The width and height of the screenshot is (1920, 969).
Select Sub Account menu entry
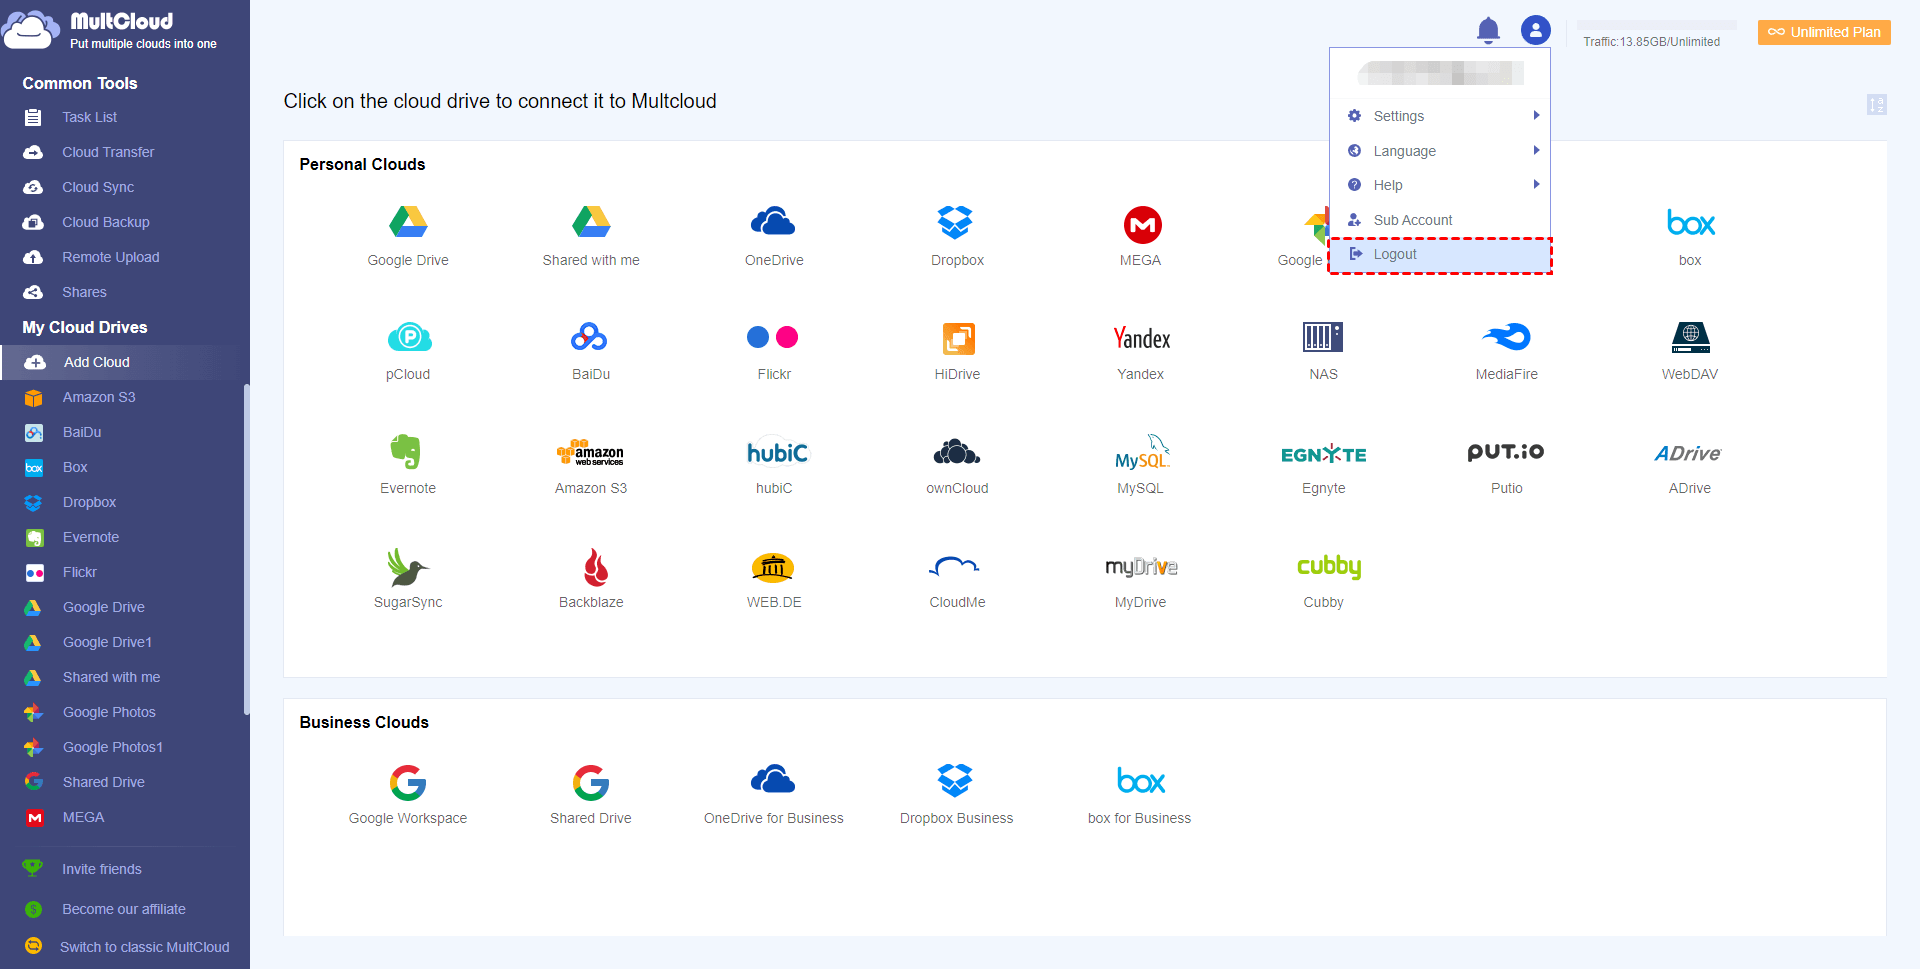(x=1439, y=220)
